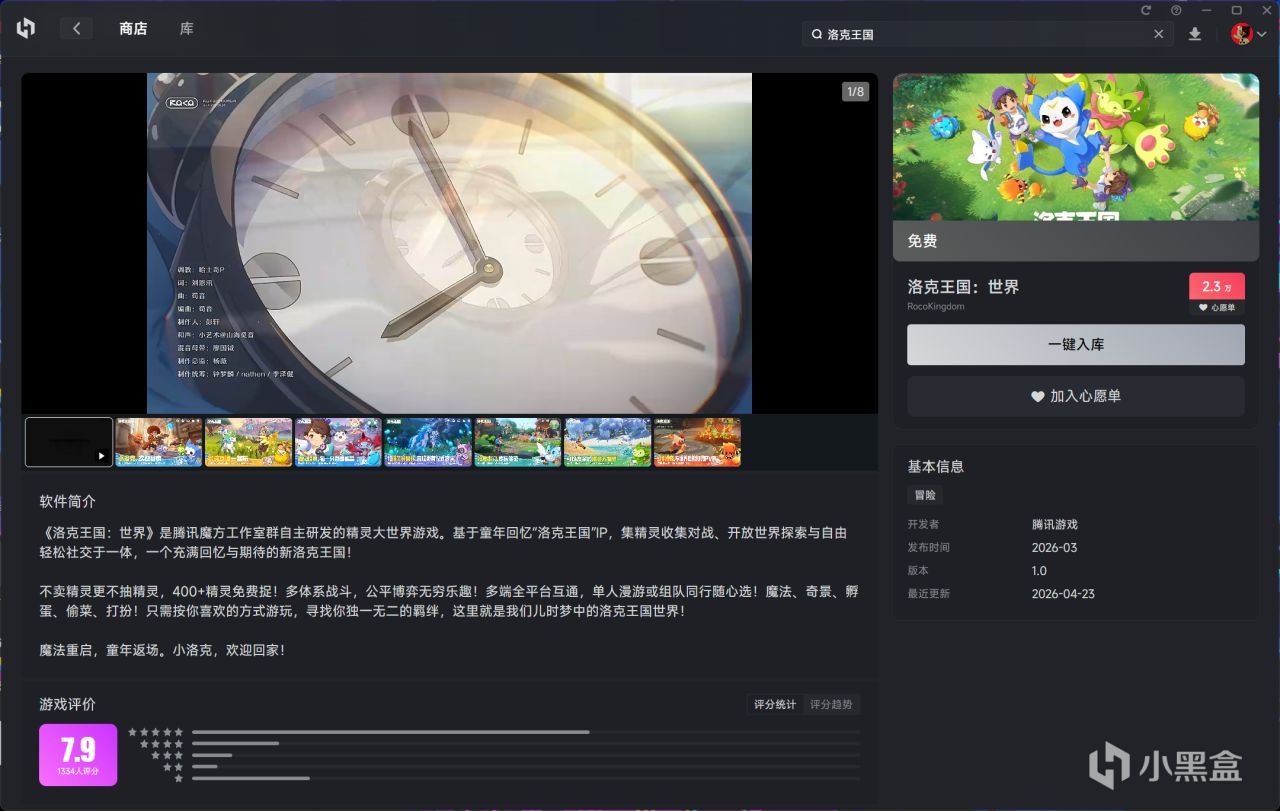This screenshot has height=811, width=1280.
Task: Click the 7.9 rating score badge
Action: [x=78, y=755]
